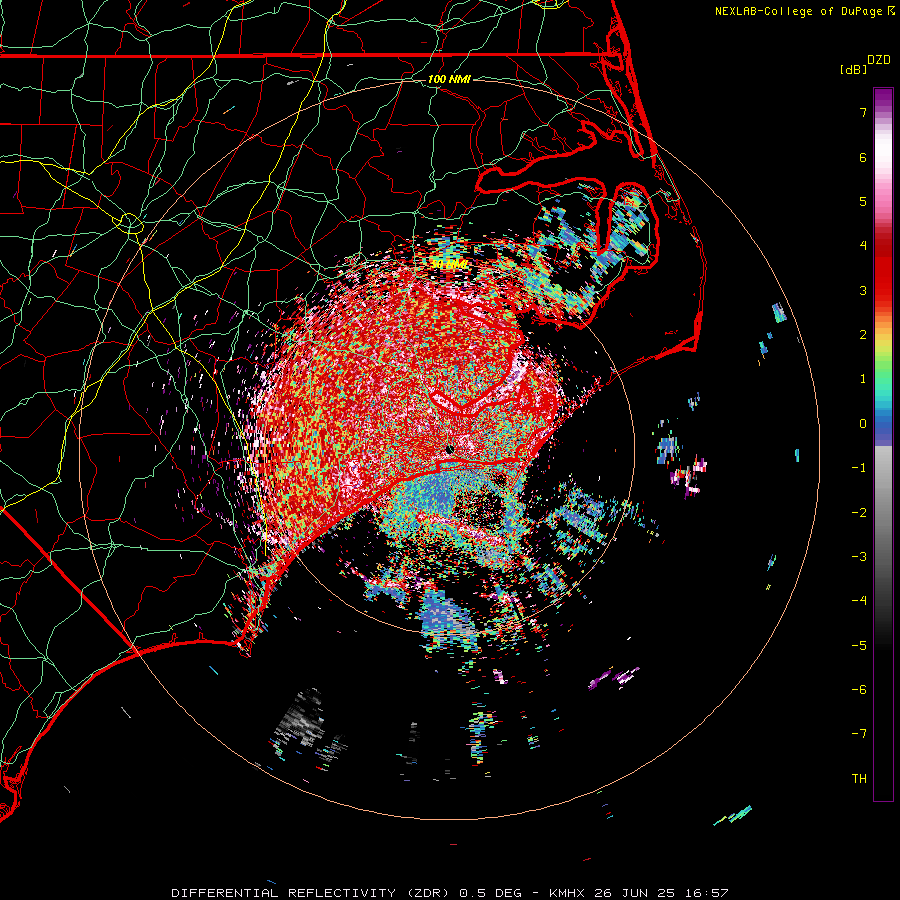Select the -7 dB scale label

tap(859, 734)
